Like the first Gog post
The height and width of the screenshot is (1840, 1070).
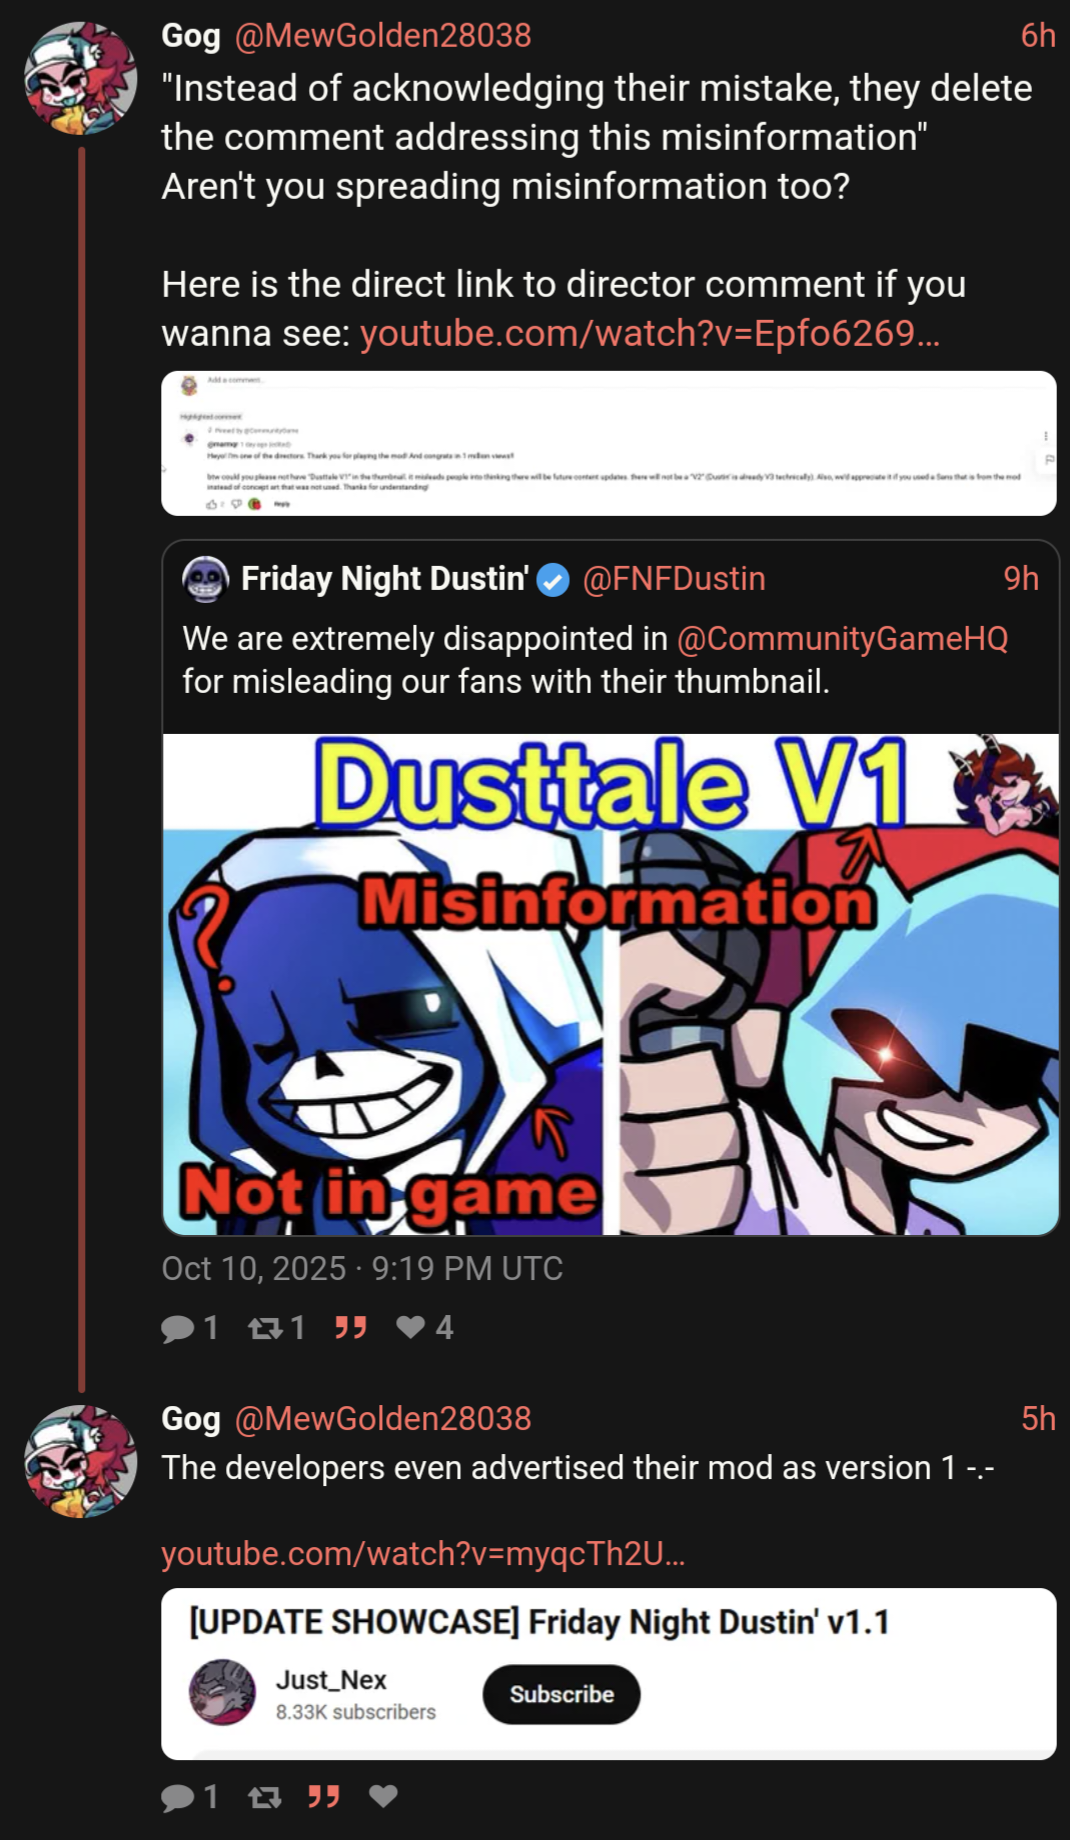pyautogui.click(x=410, y=1327)
